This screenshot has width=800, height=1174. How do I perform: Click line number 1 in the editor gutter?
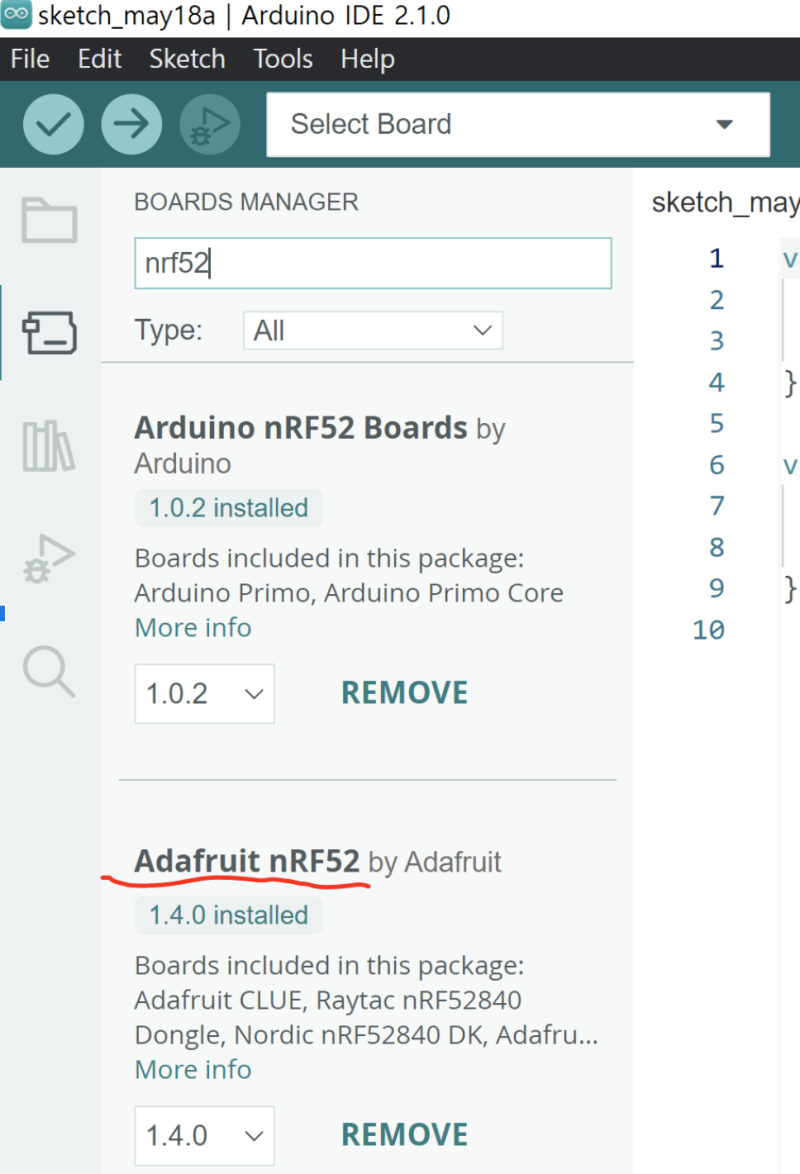[x=717, y=258]
